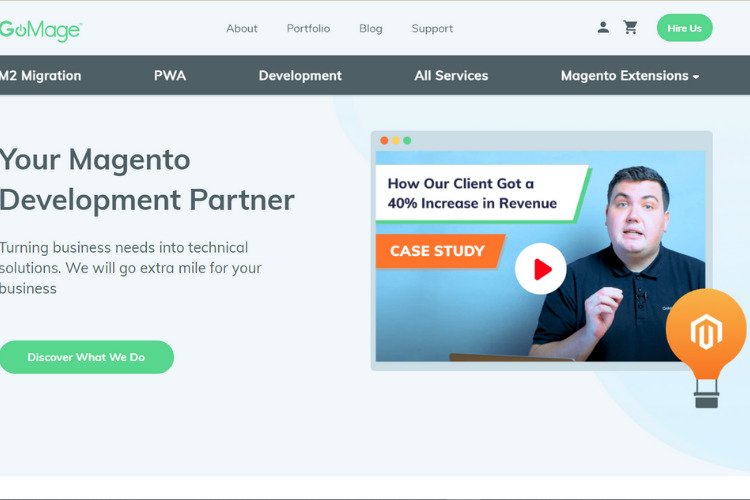Open the Development menu item
The width and height of the screenshot is (750, 500).
tap(300, 76)
